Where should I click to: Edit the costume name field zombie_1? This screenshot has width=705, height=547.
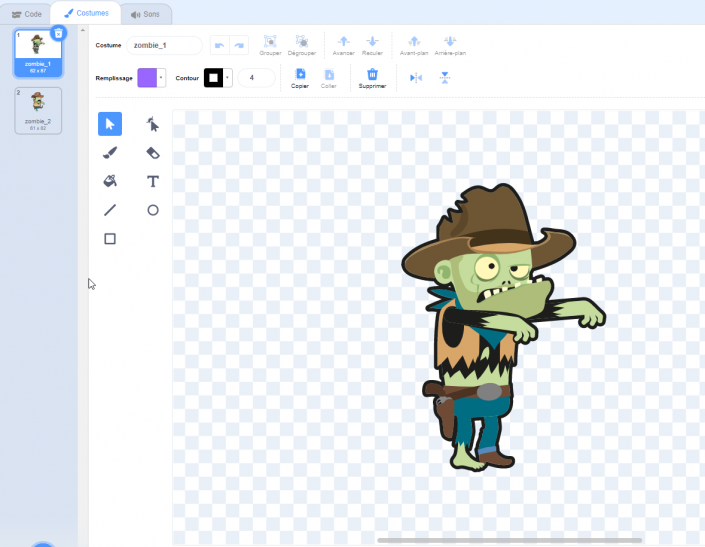[x=164, y=45]
